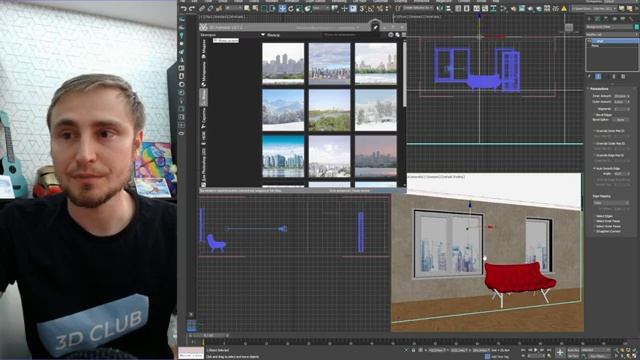Select the top-left city skyline thumbnail
640x360 pixels.
pyautogui.click(x=283, y=63)
